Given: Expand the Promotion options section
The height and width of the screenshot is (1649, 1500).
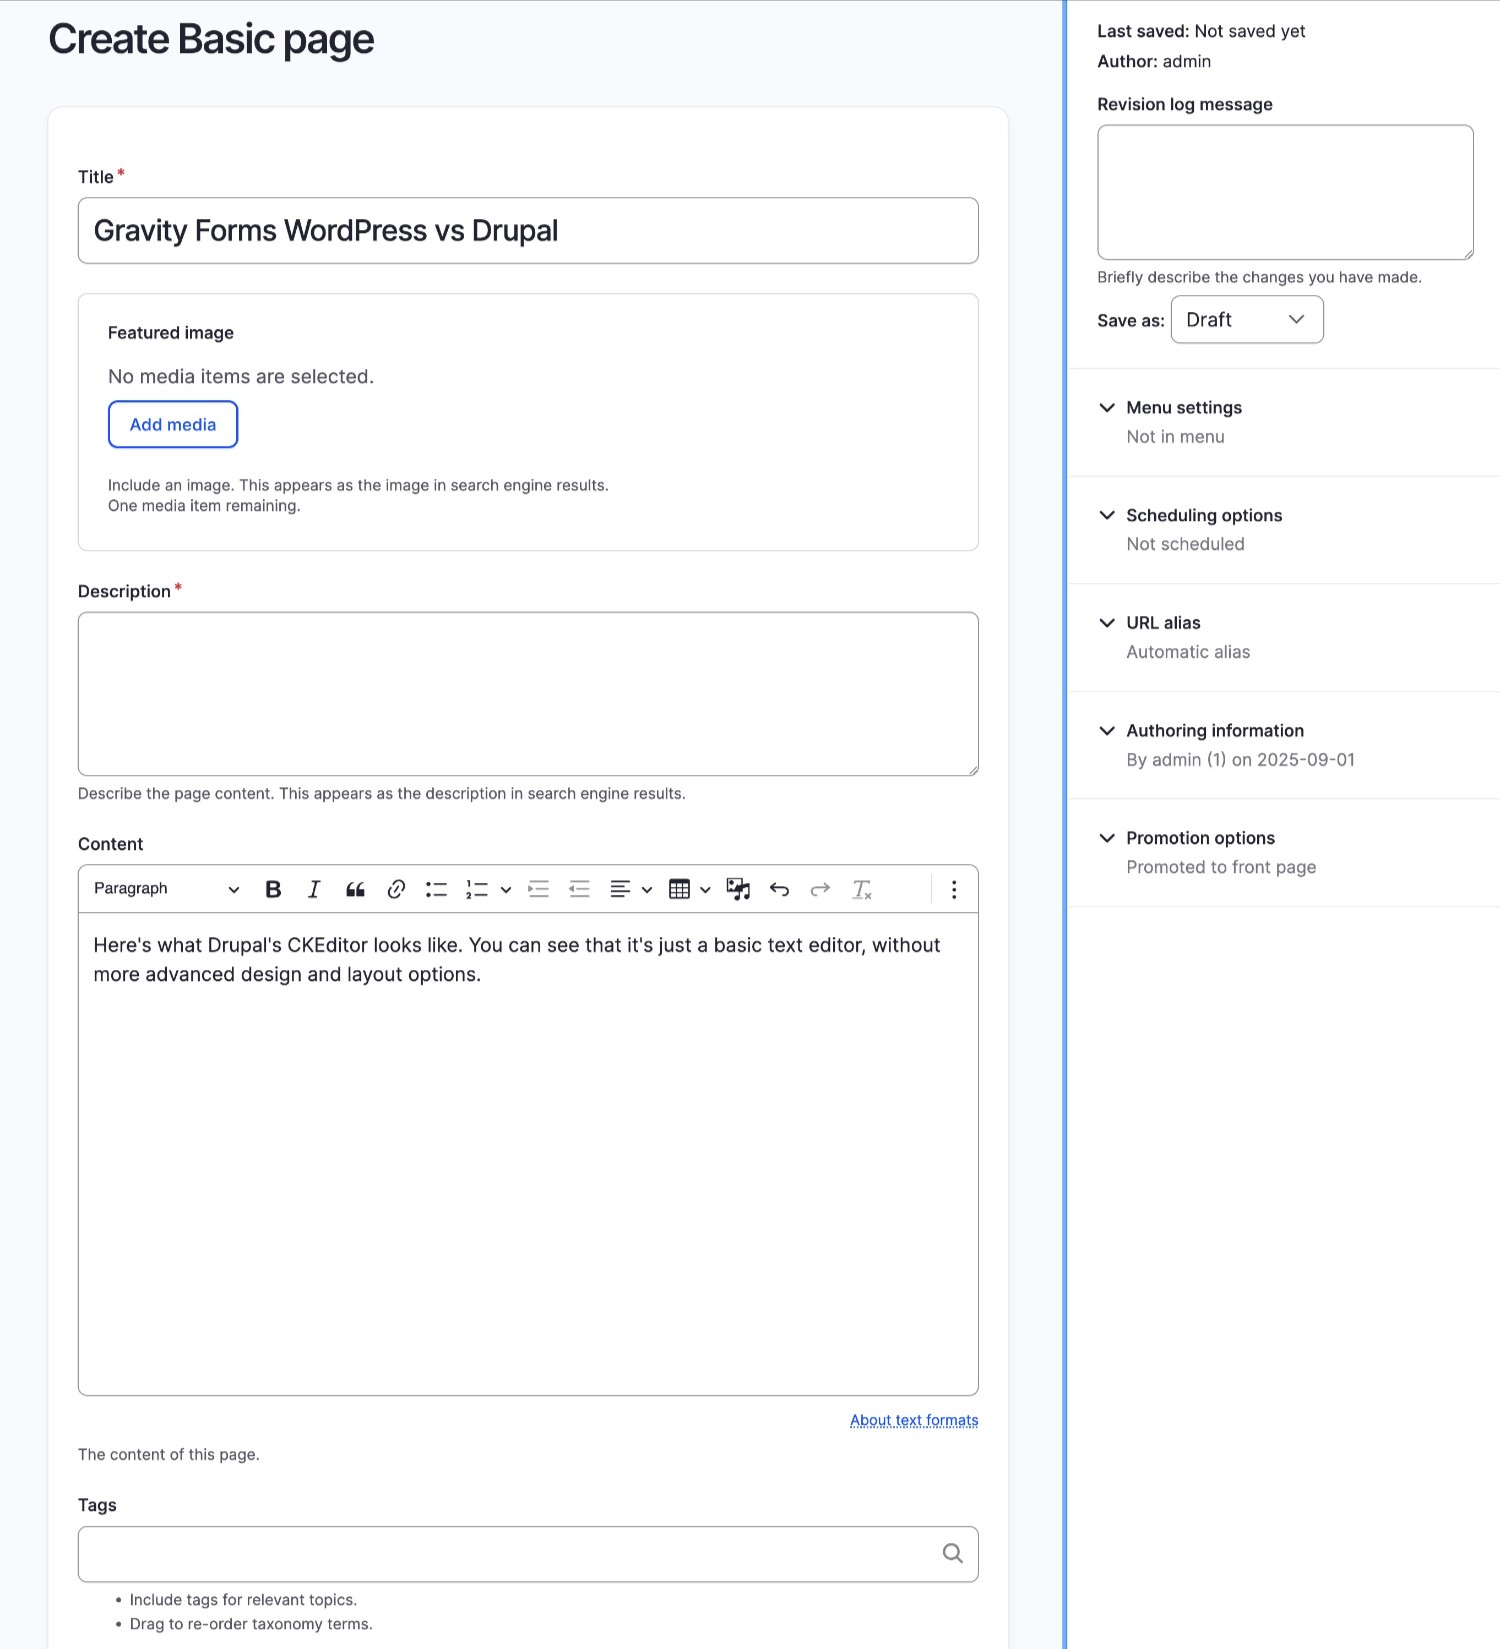Looking at the screenshot, I should coord(1200,838).
